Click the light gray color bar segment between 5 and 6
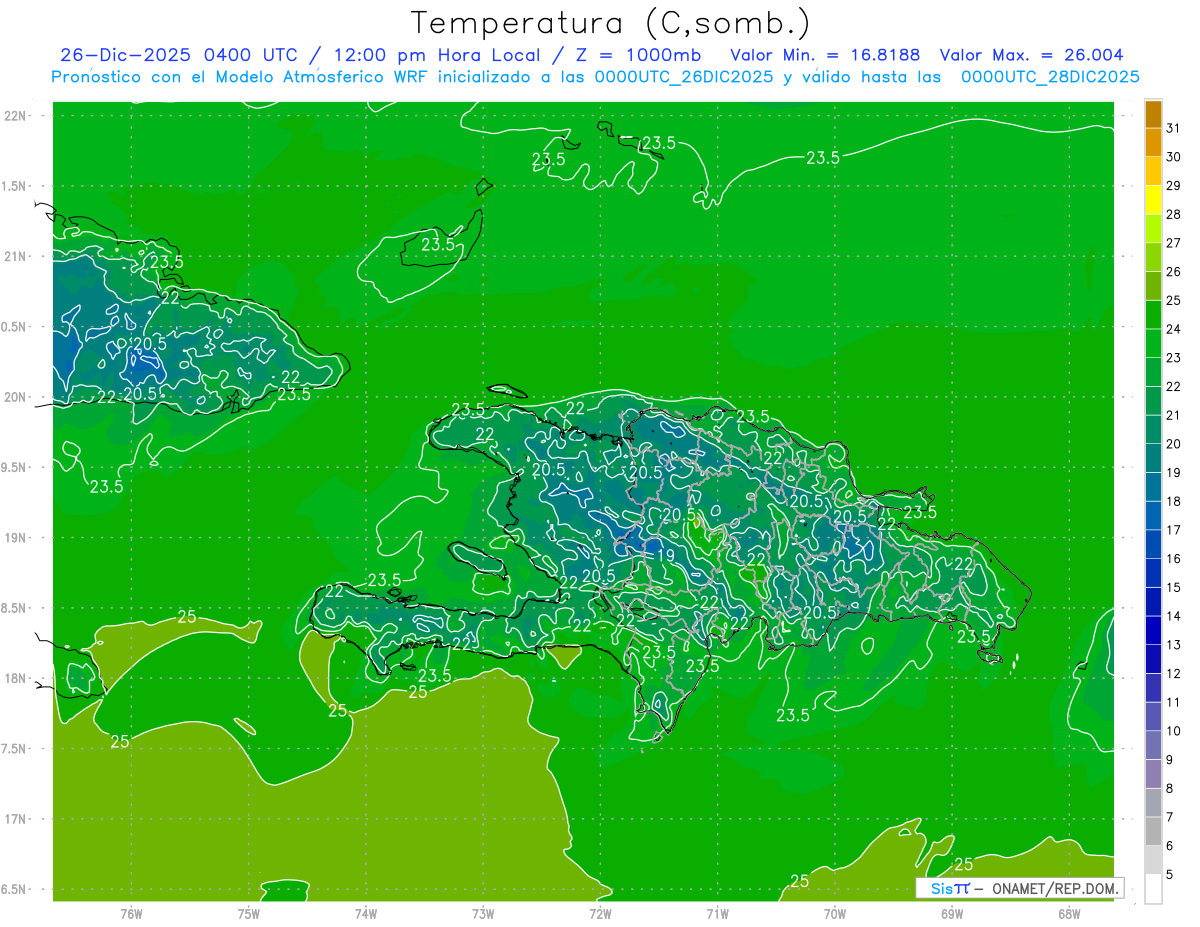The image size is (1200, 927). [1153, 860]
